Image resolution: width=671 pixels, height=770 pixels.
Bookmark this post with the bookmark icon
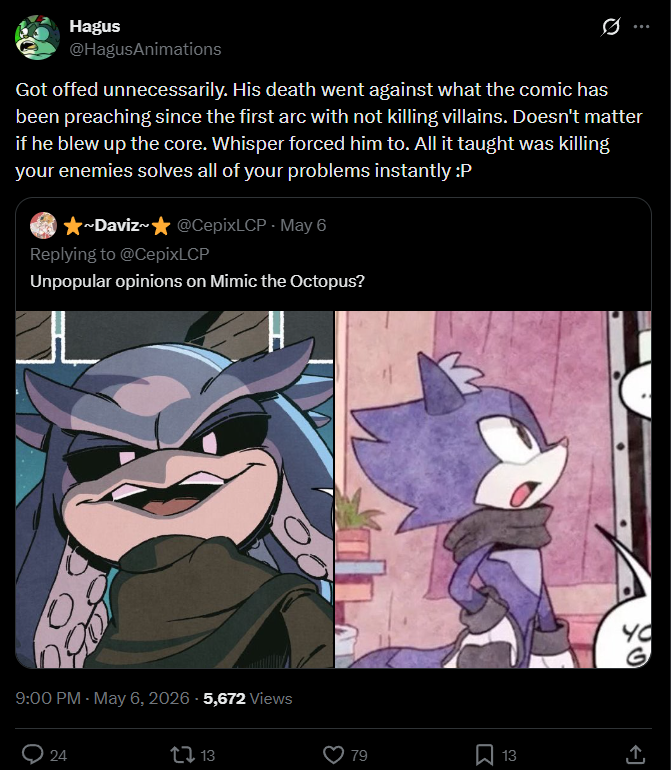click(x=484, y=754)
